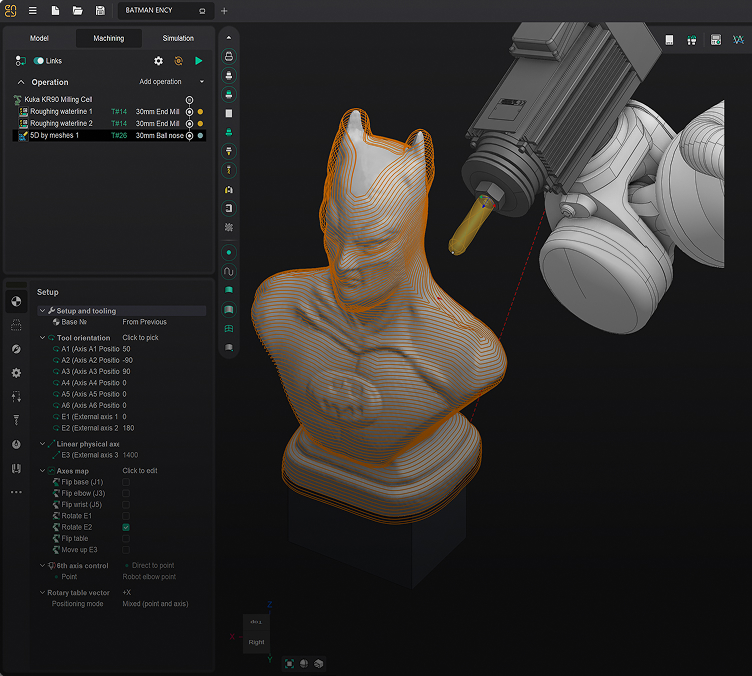Enable the Rotate E1 checkbox
Viewport: 752px width, 676px height.
[x=126, y=516]
